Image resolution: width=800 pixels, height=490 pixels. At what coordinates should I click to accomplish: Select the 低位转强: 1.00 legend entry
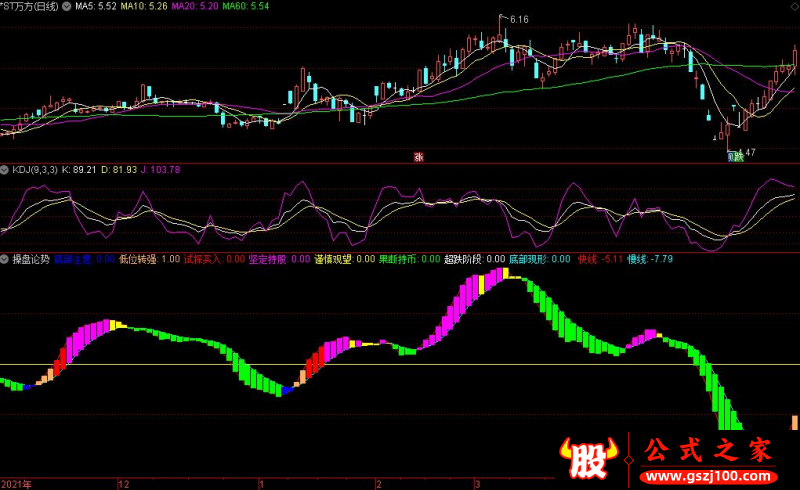pyautogui.click(x=149, y=259)
